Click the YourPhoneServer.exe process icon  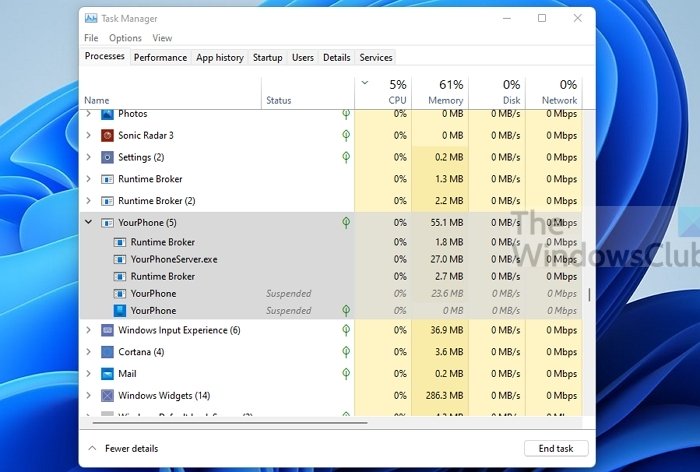(121, 259)
